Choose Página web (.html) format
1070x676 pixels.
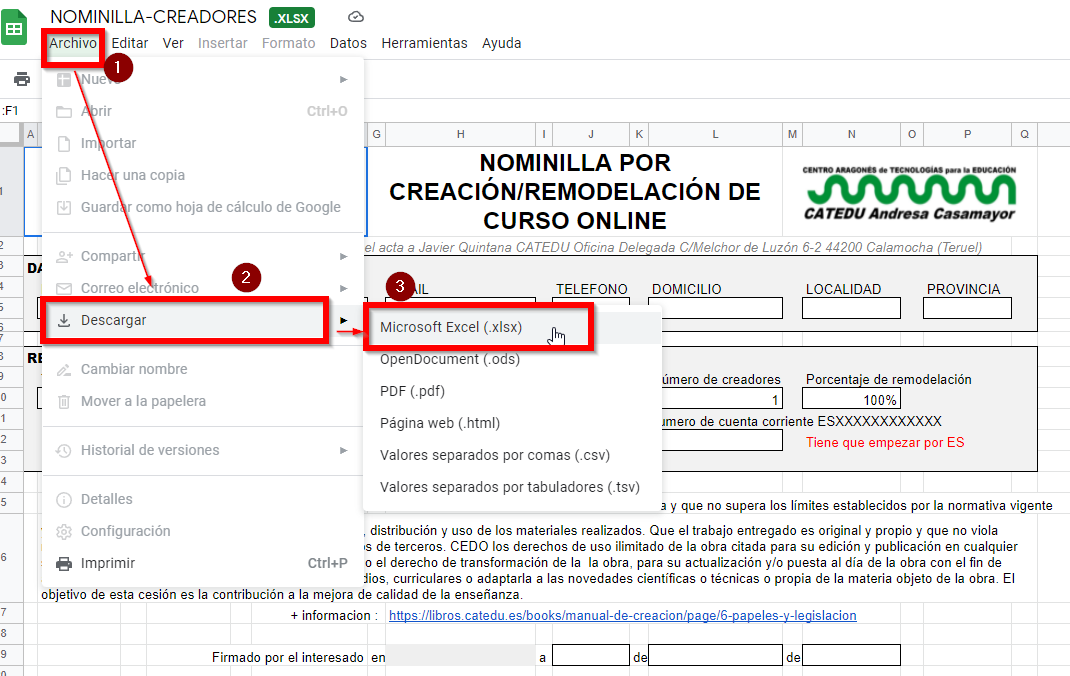point(512,424)
